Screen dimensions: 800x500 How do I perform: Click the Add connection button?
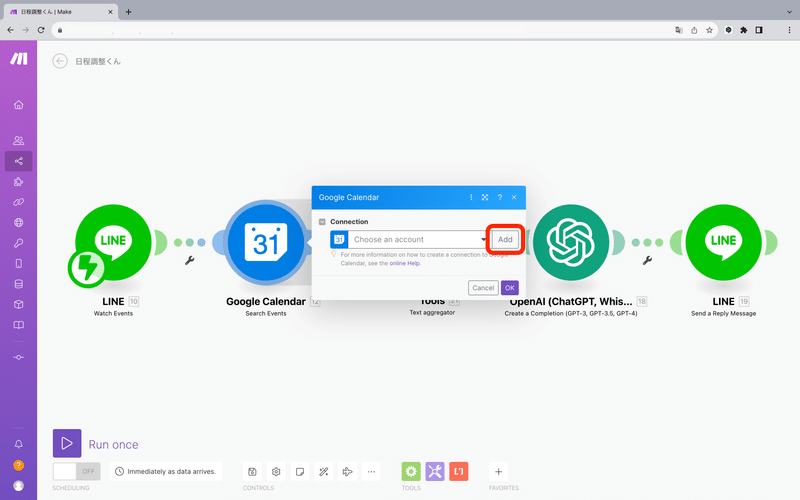click(x=505, y=239)
